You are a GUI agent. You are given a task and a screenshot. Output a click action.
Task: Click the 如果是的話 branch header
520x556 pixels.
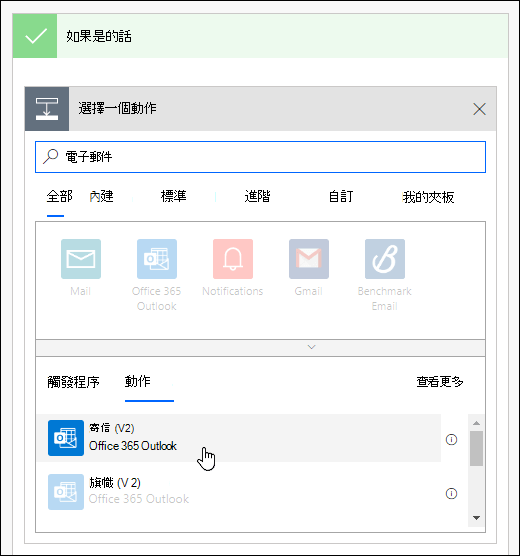[260, 36]
